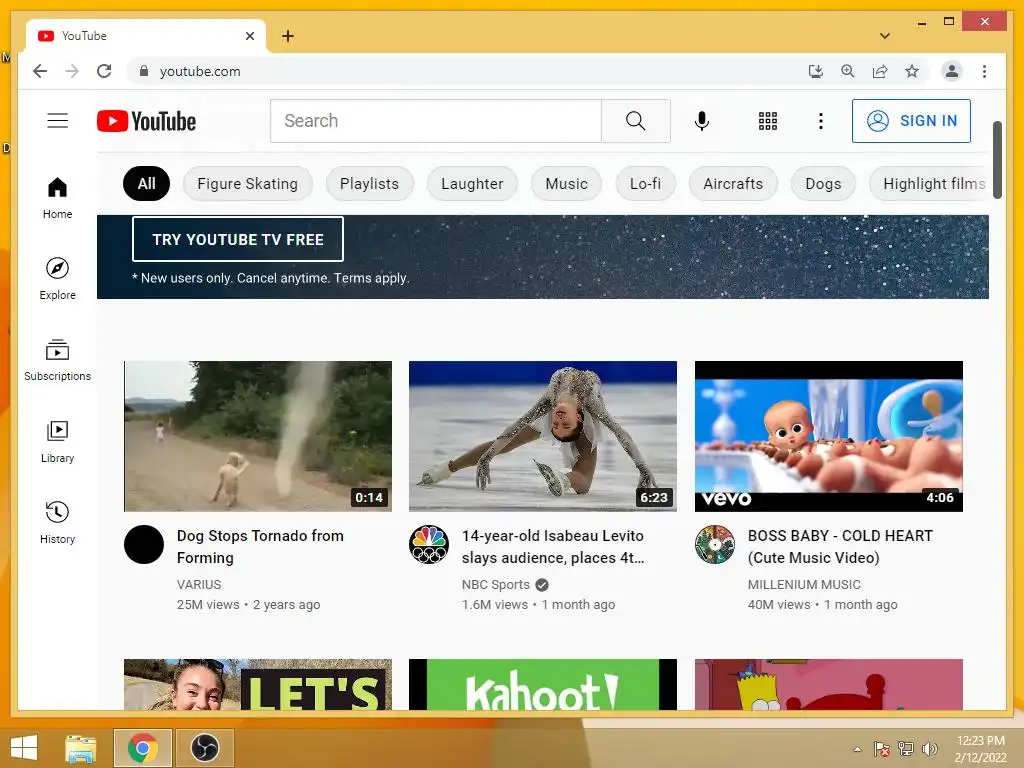Open the Bart Simpson video thumbnail
This screenshot has height=768, width=1024.
[829, 684]
